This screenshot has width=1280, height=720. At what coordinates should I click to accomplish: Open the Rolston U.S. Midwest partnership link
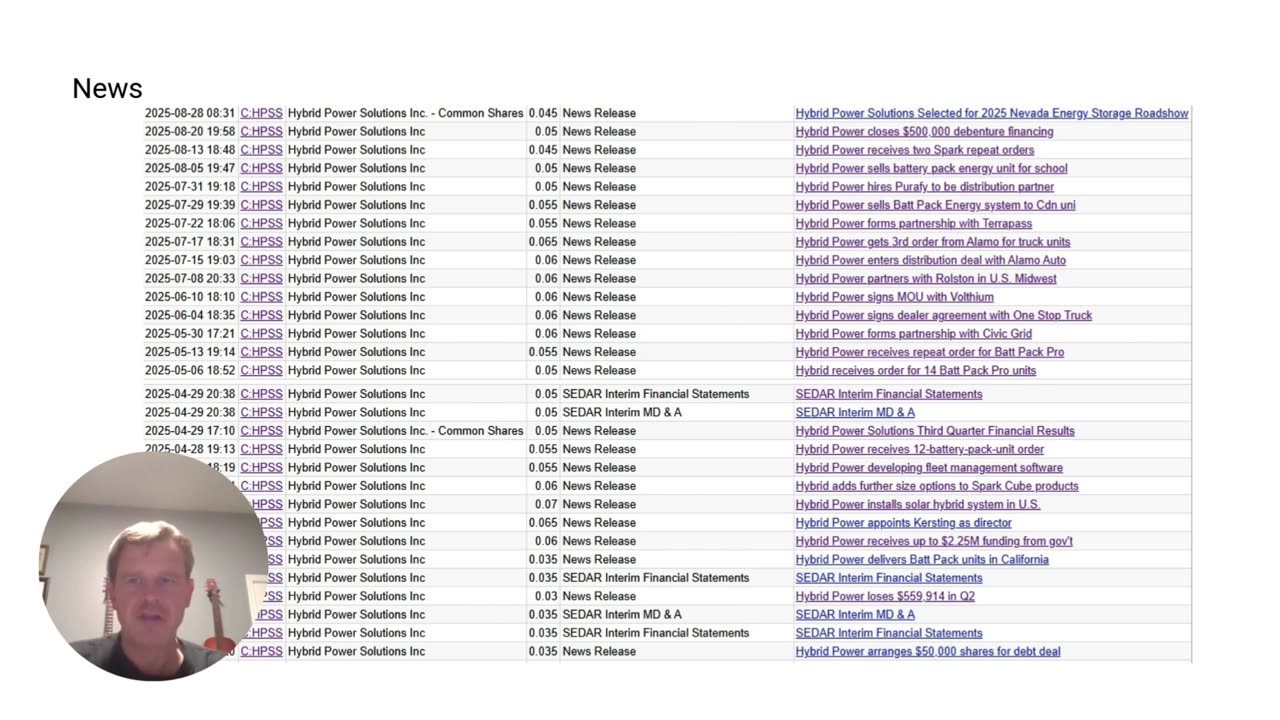tap(925, 278)
